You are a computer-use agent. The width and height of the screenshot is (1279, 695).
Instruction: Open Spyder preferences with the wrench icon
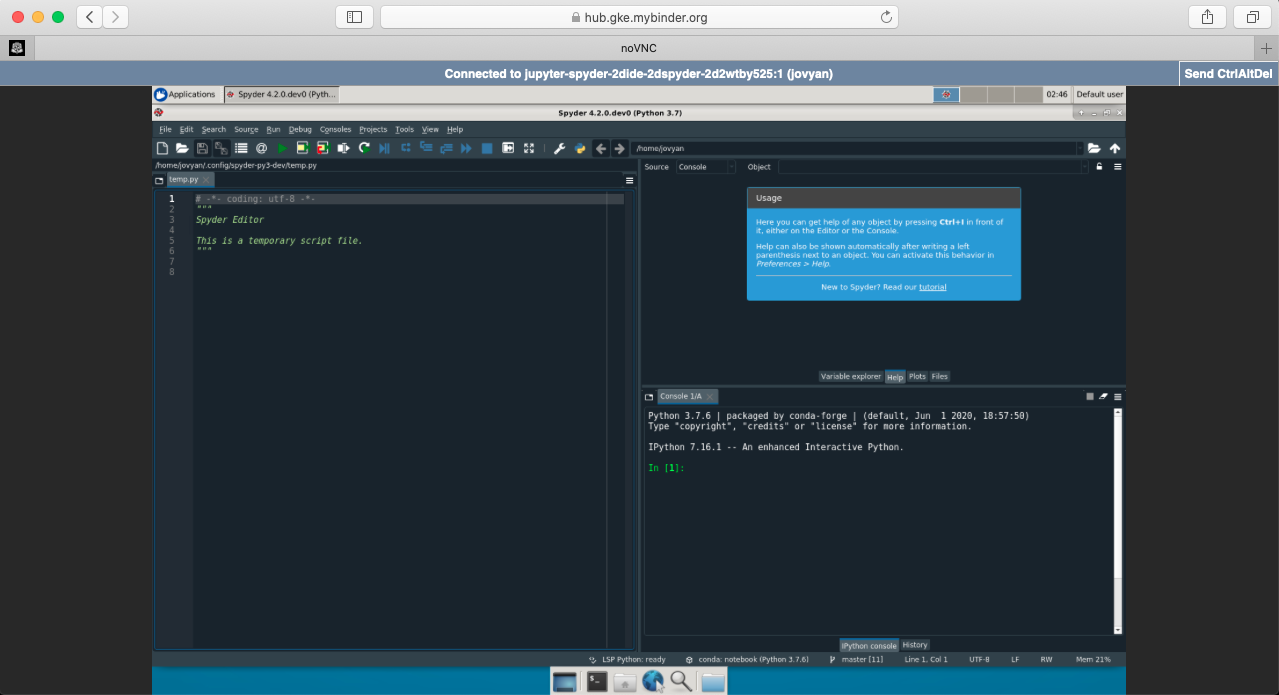(x=558, y=148)
